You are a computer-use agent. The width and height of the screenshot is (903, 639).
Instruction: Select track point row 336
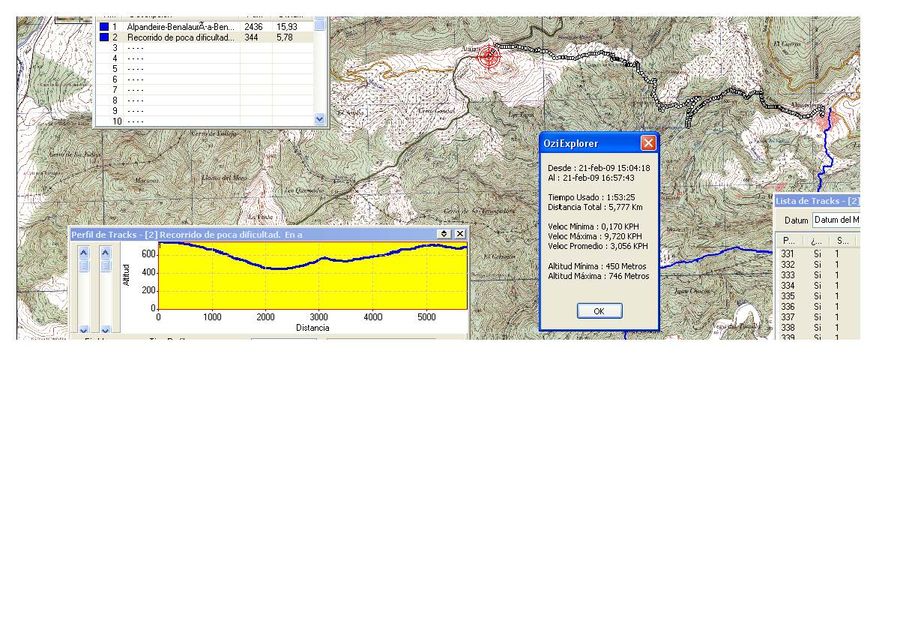pos(818,307)
